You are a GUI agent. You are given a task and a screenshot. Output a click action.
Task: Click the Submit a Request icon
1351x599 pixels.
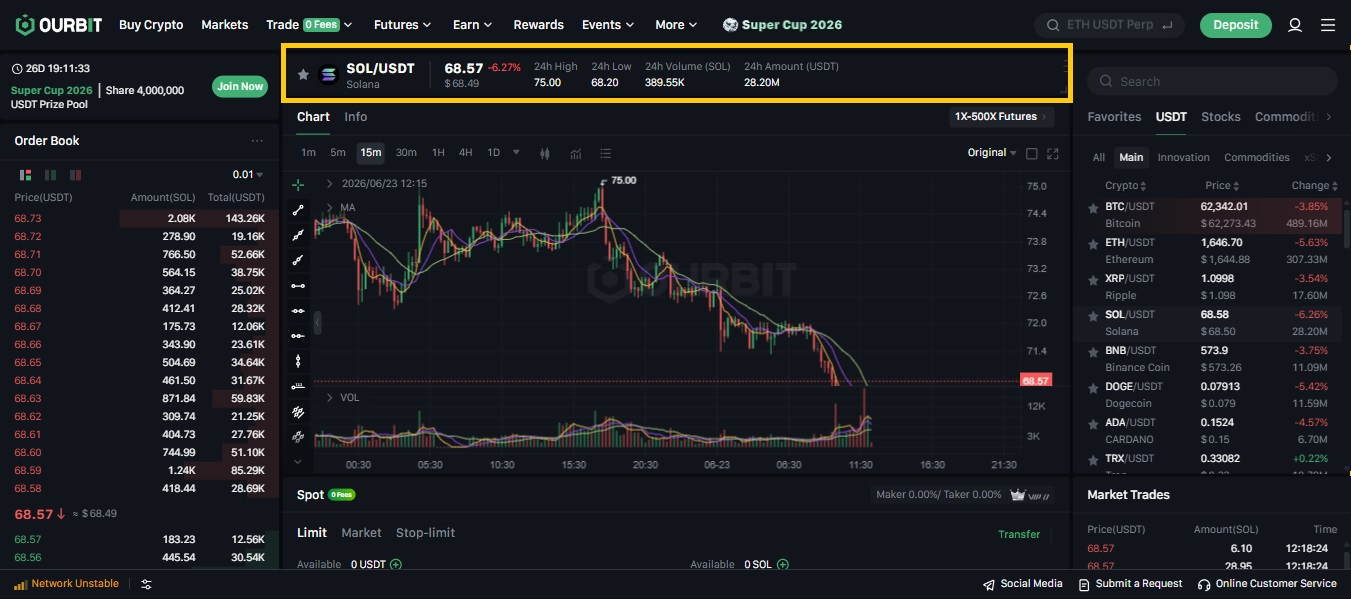1084,584
